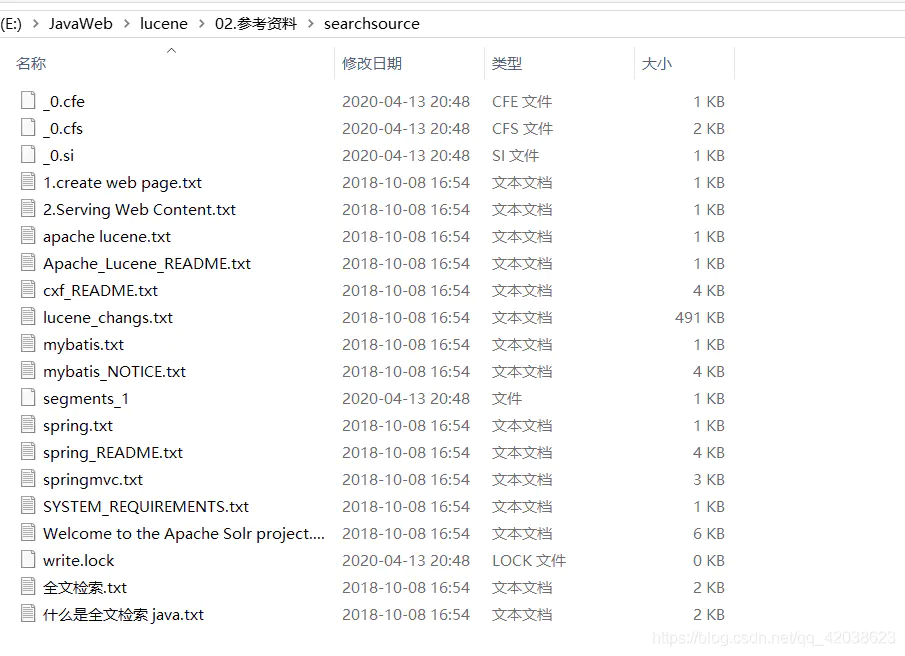Select the _0.cfe file icon
This screenshot has height=656, width=905.
pos(28,100)
